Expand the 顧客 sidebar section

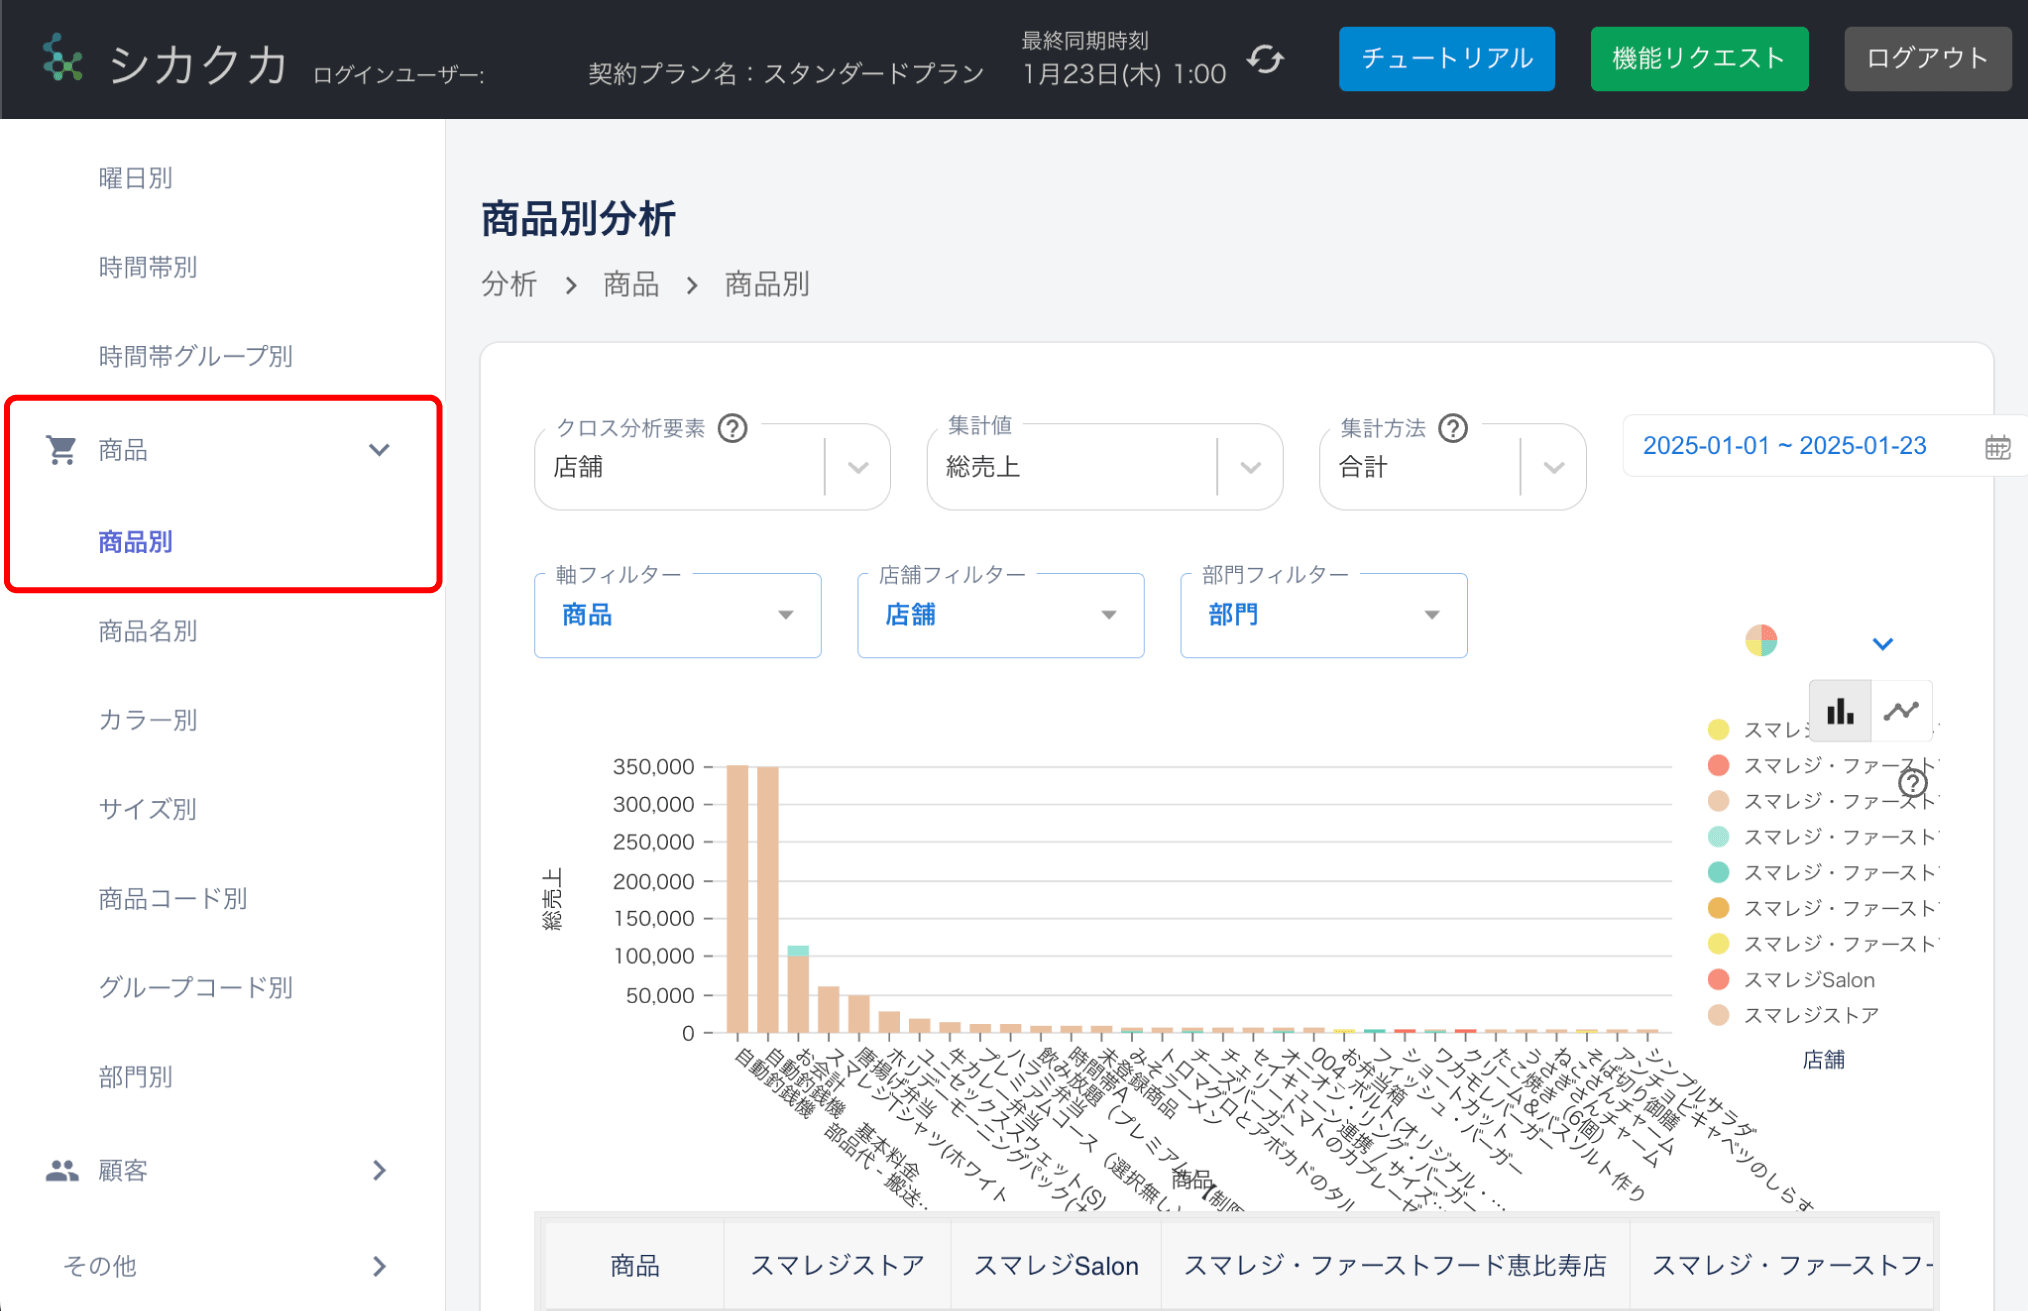(x=379, y=1170)
